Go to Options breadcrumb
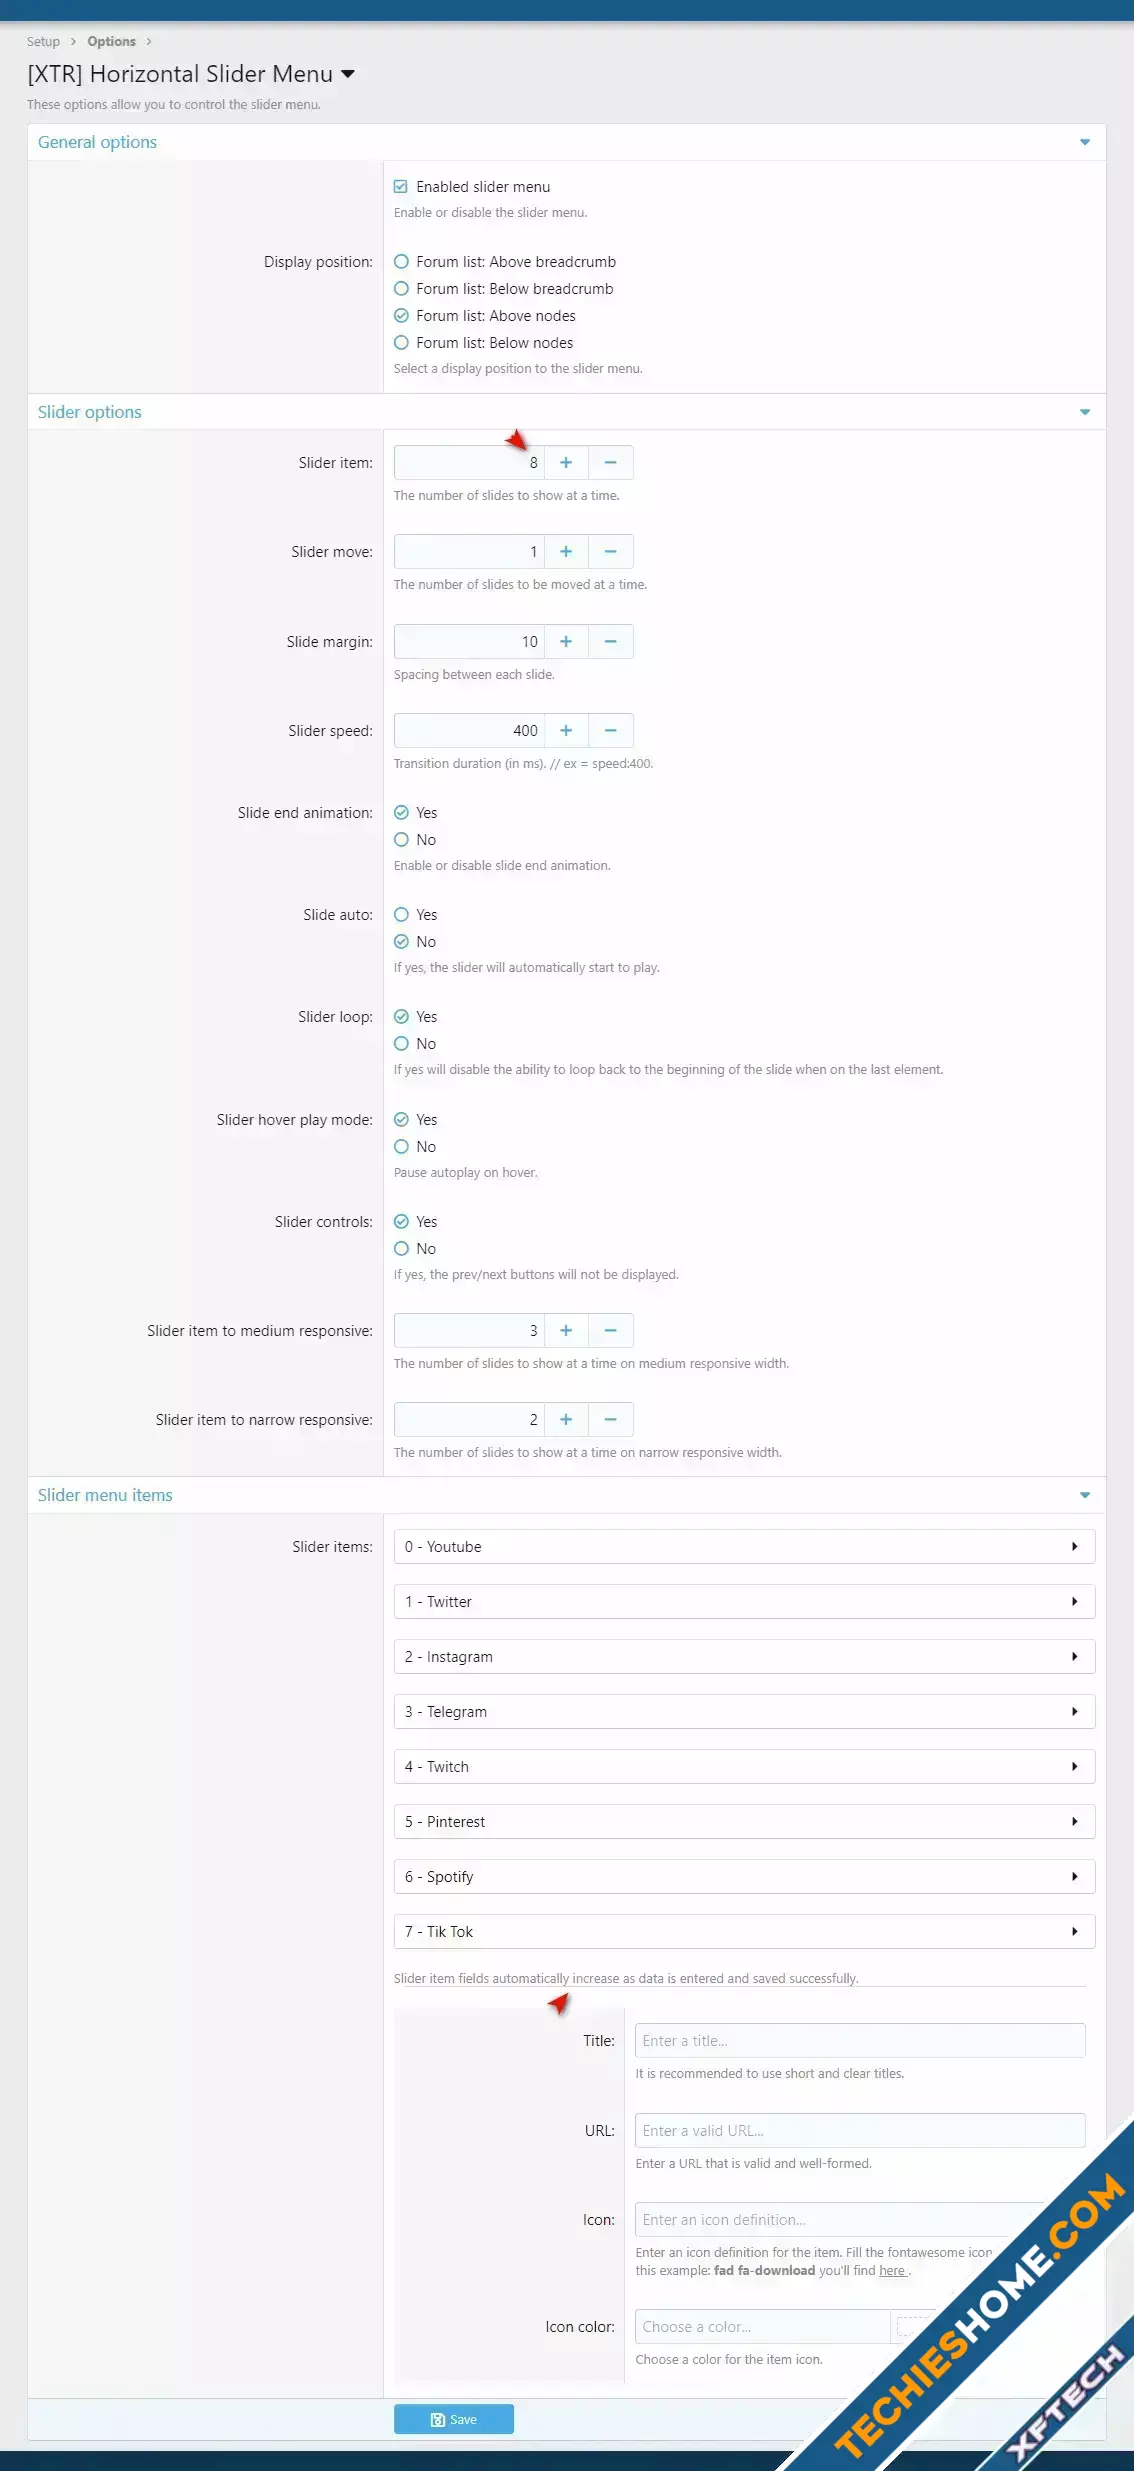1134x2471 pixels. click(111, 42)
